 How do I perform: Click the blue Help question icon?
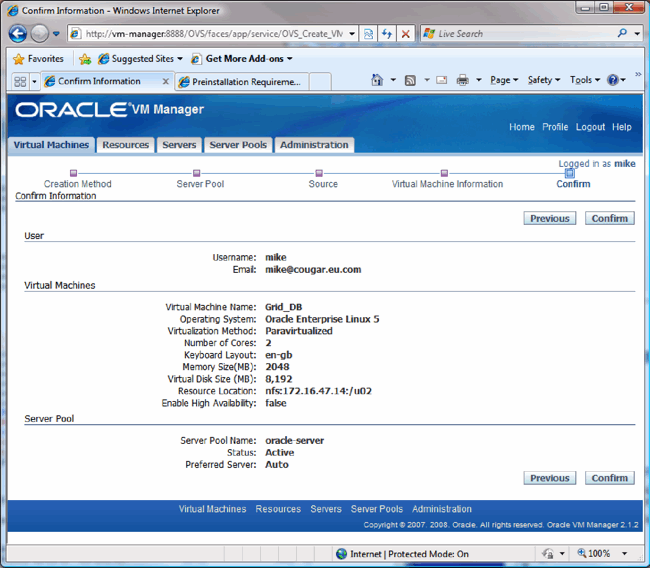coord(613,80)
